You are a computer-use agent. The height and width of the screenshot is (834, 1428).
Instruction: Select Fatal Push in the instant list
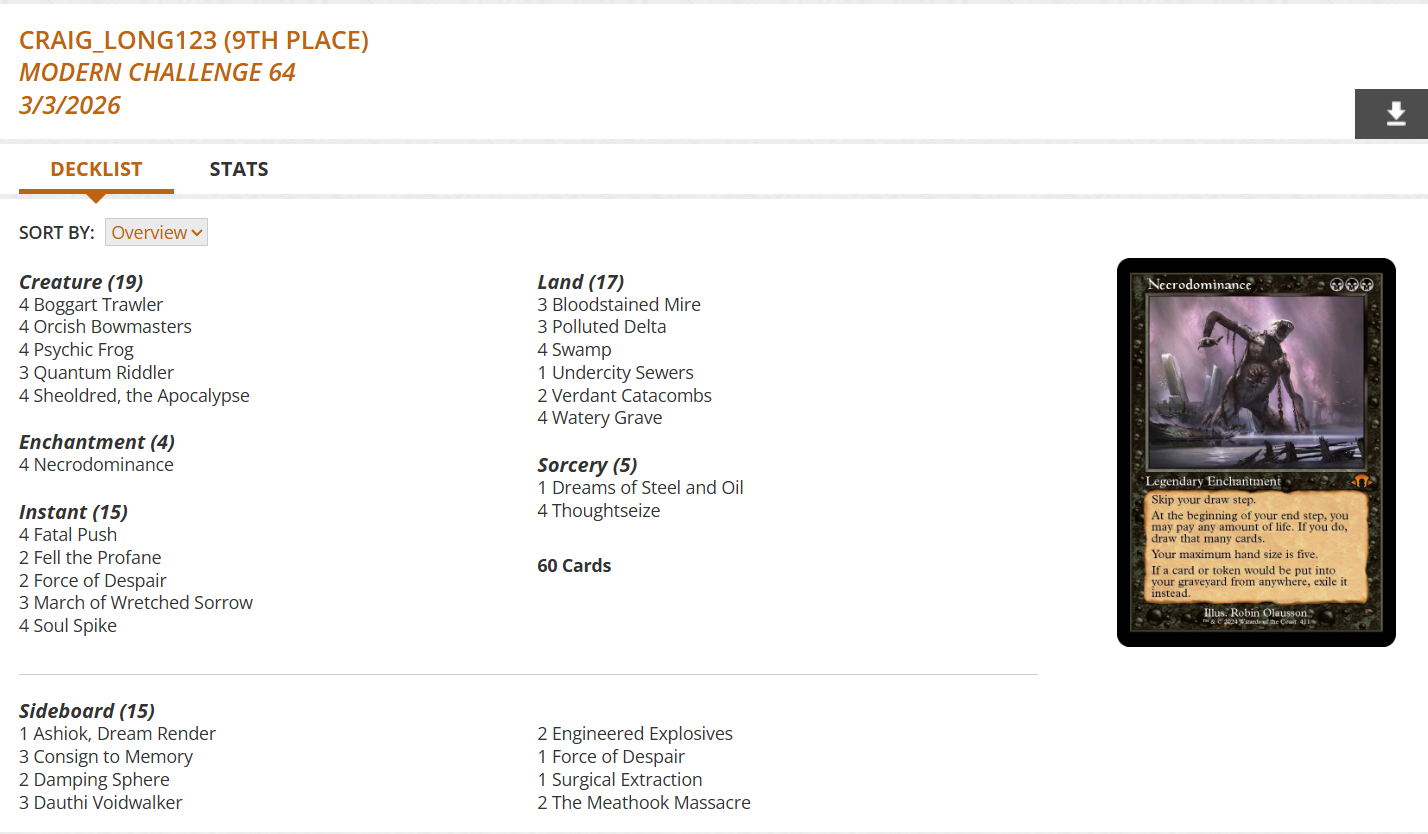pos(75,535)
